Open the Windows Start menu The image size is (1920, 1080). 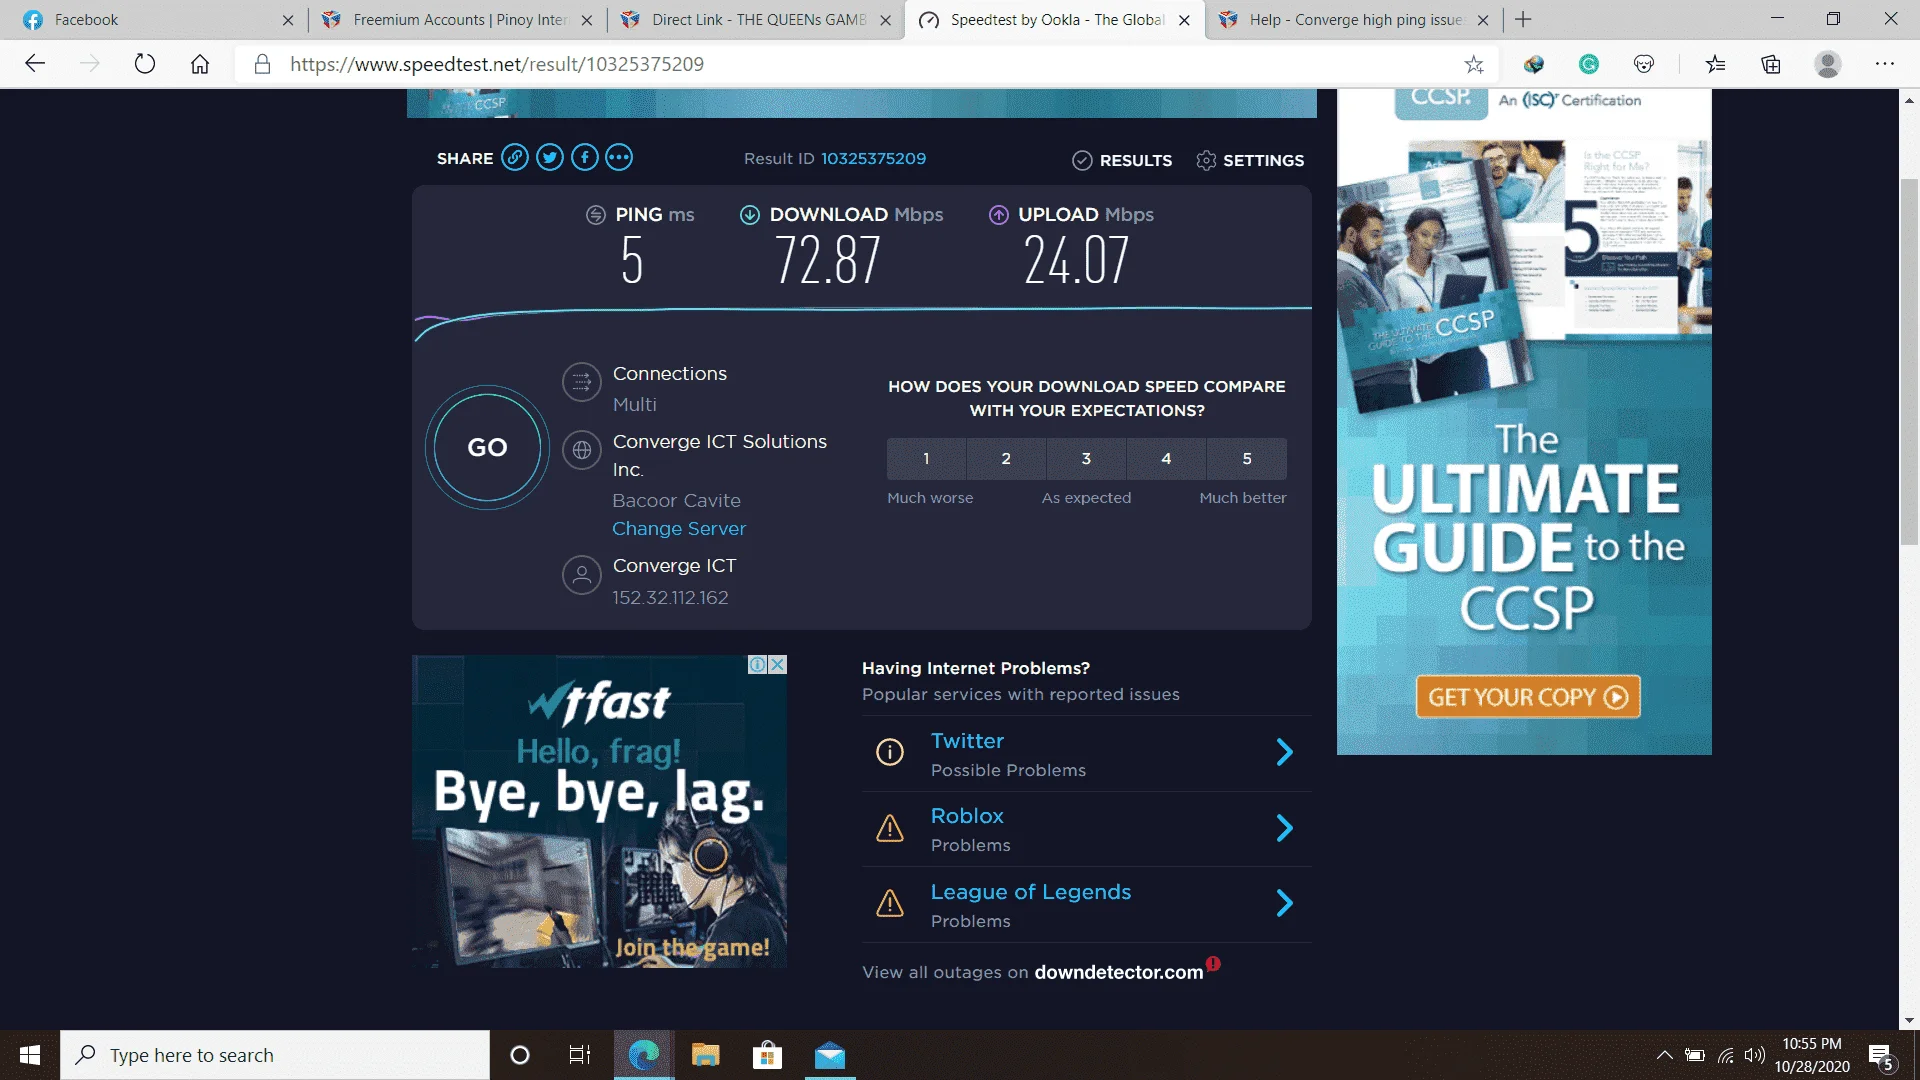(x=30, y=1055)
